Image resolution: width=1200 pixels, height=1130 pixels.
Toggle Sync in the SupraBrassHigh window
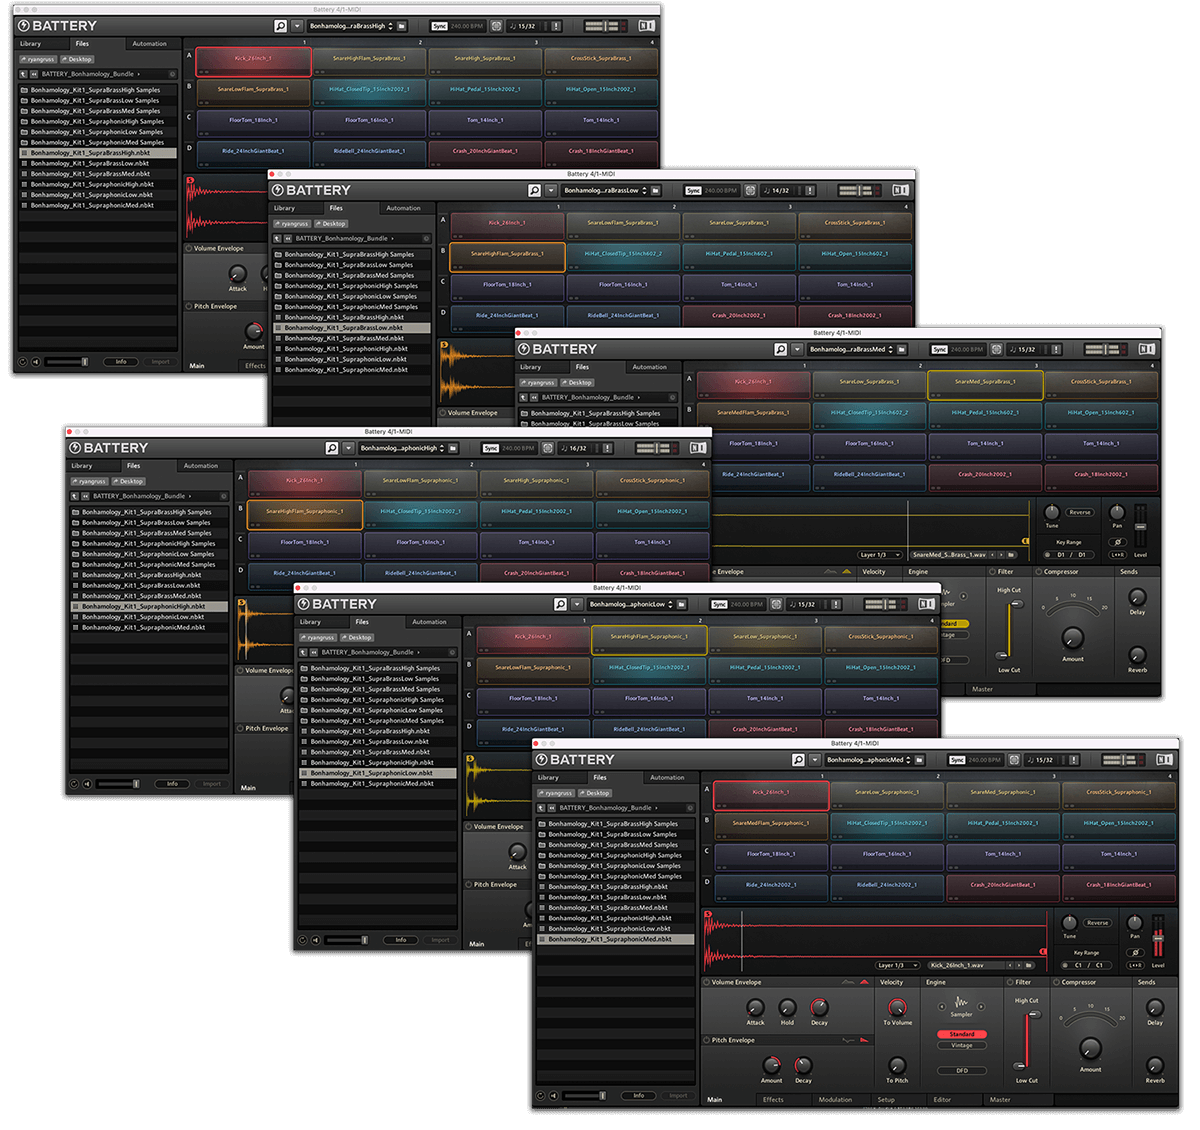pyautogui.click(x=440, y=25)
